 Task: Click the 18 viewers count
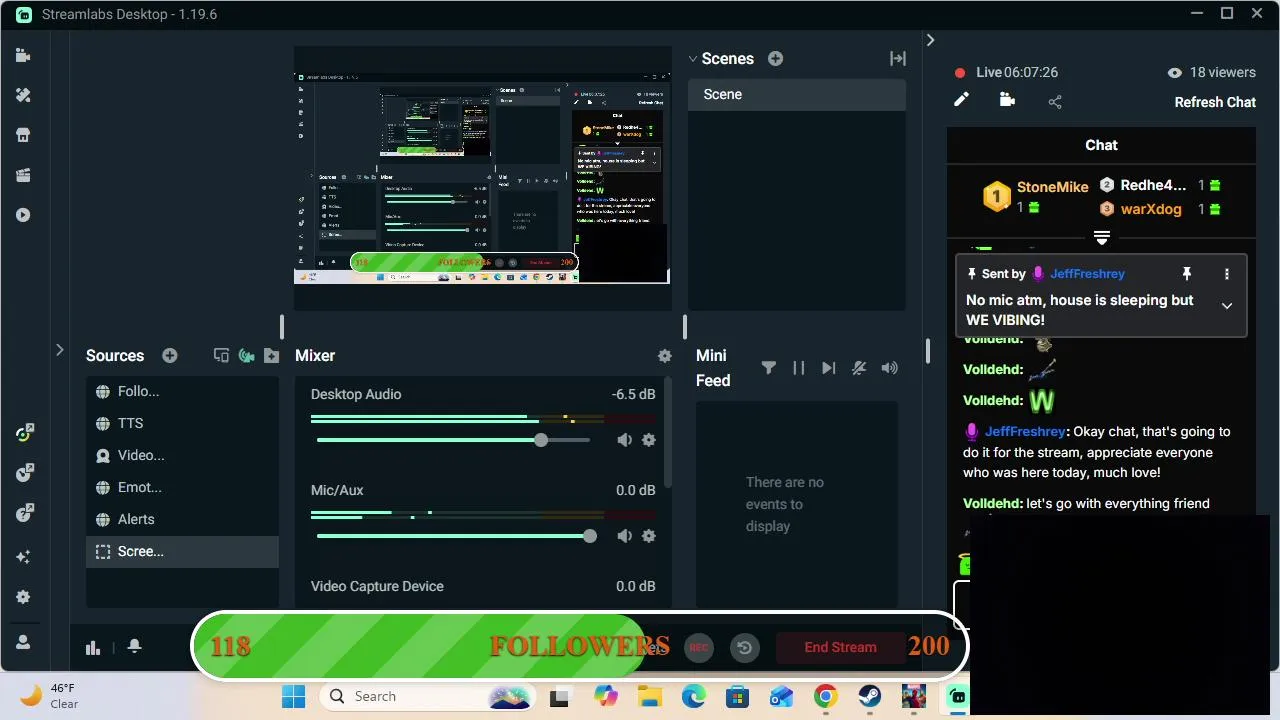coord(1211,72)
